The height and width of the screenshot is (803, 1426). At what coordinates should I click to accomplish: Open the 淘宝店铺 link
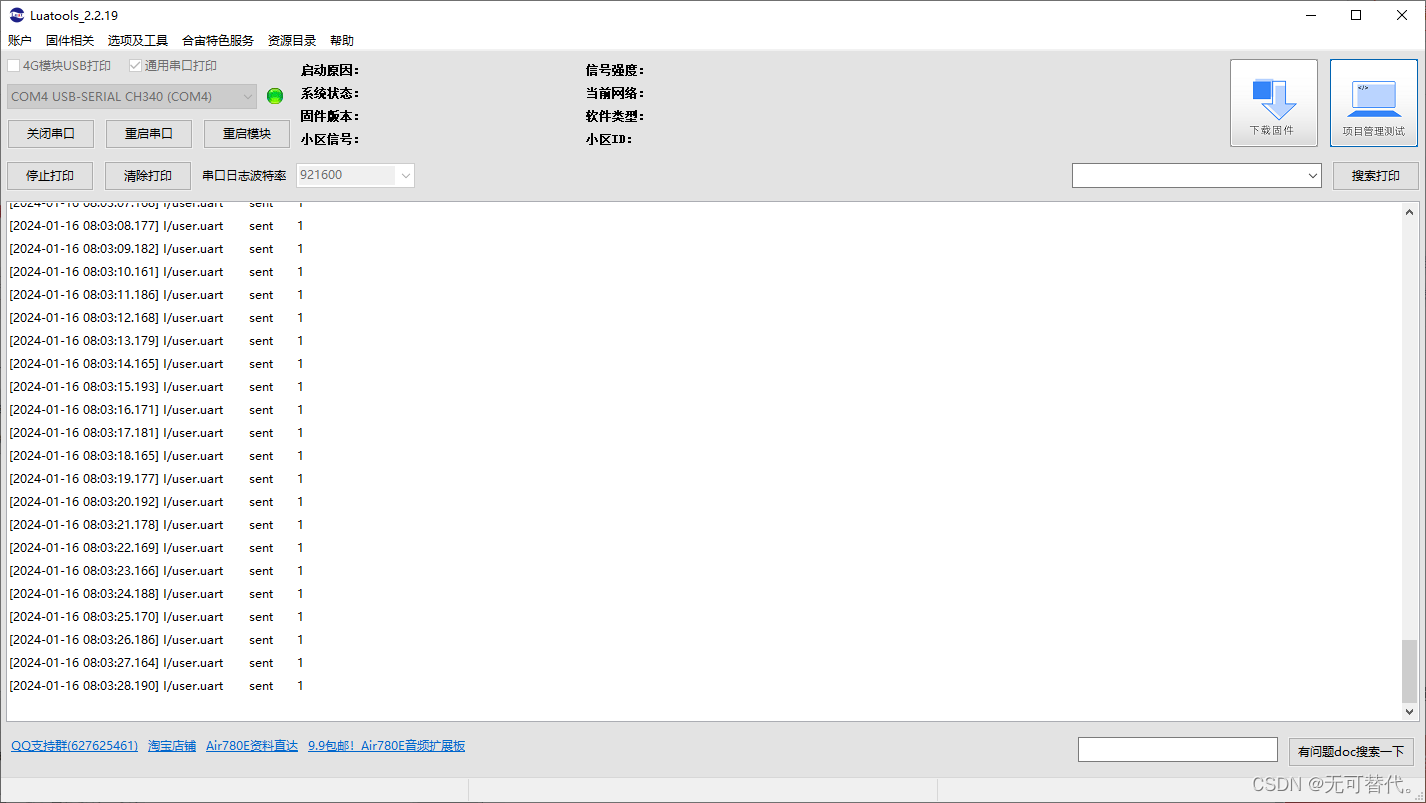click(172, 746)
